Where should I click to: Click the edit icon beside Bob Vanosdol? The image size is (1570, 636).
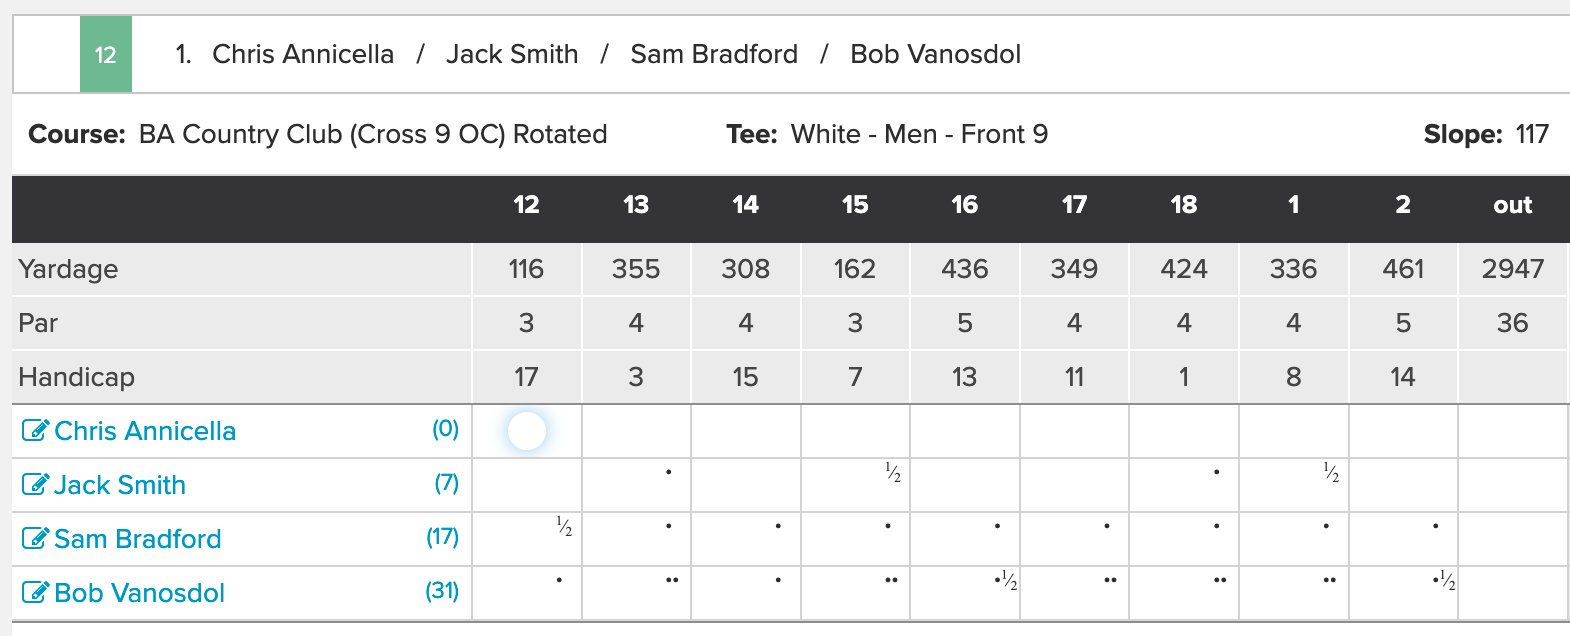35,593
